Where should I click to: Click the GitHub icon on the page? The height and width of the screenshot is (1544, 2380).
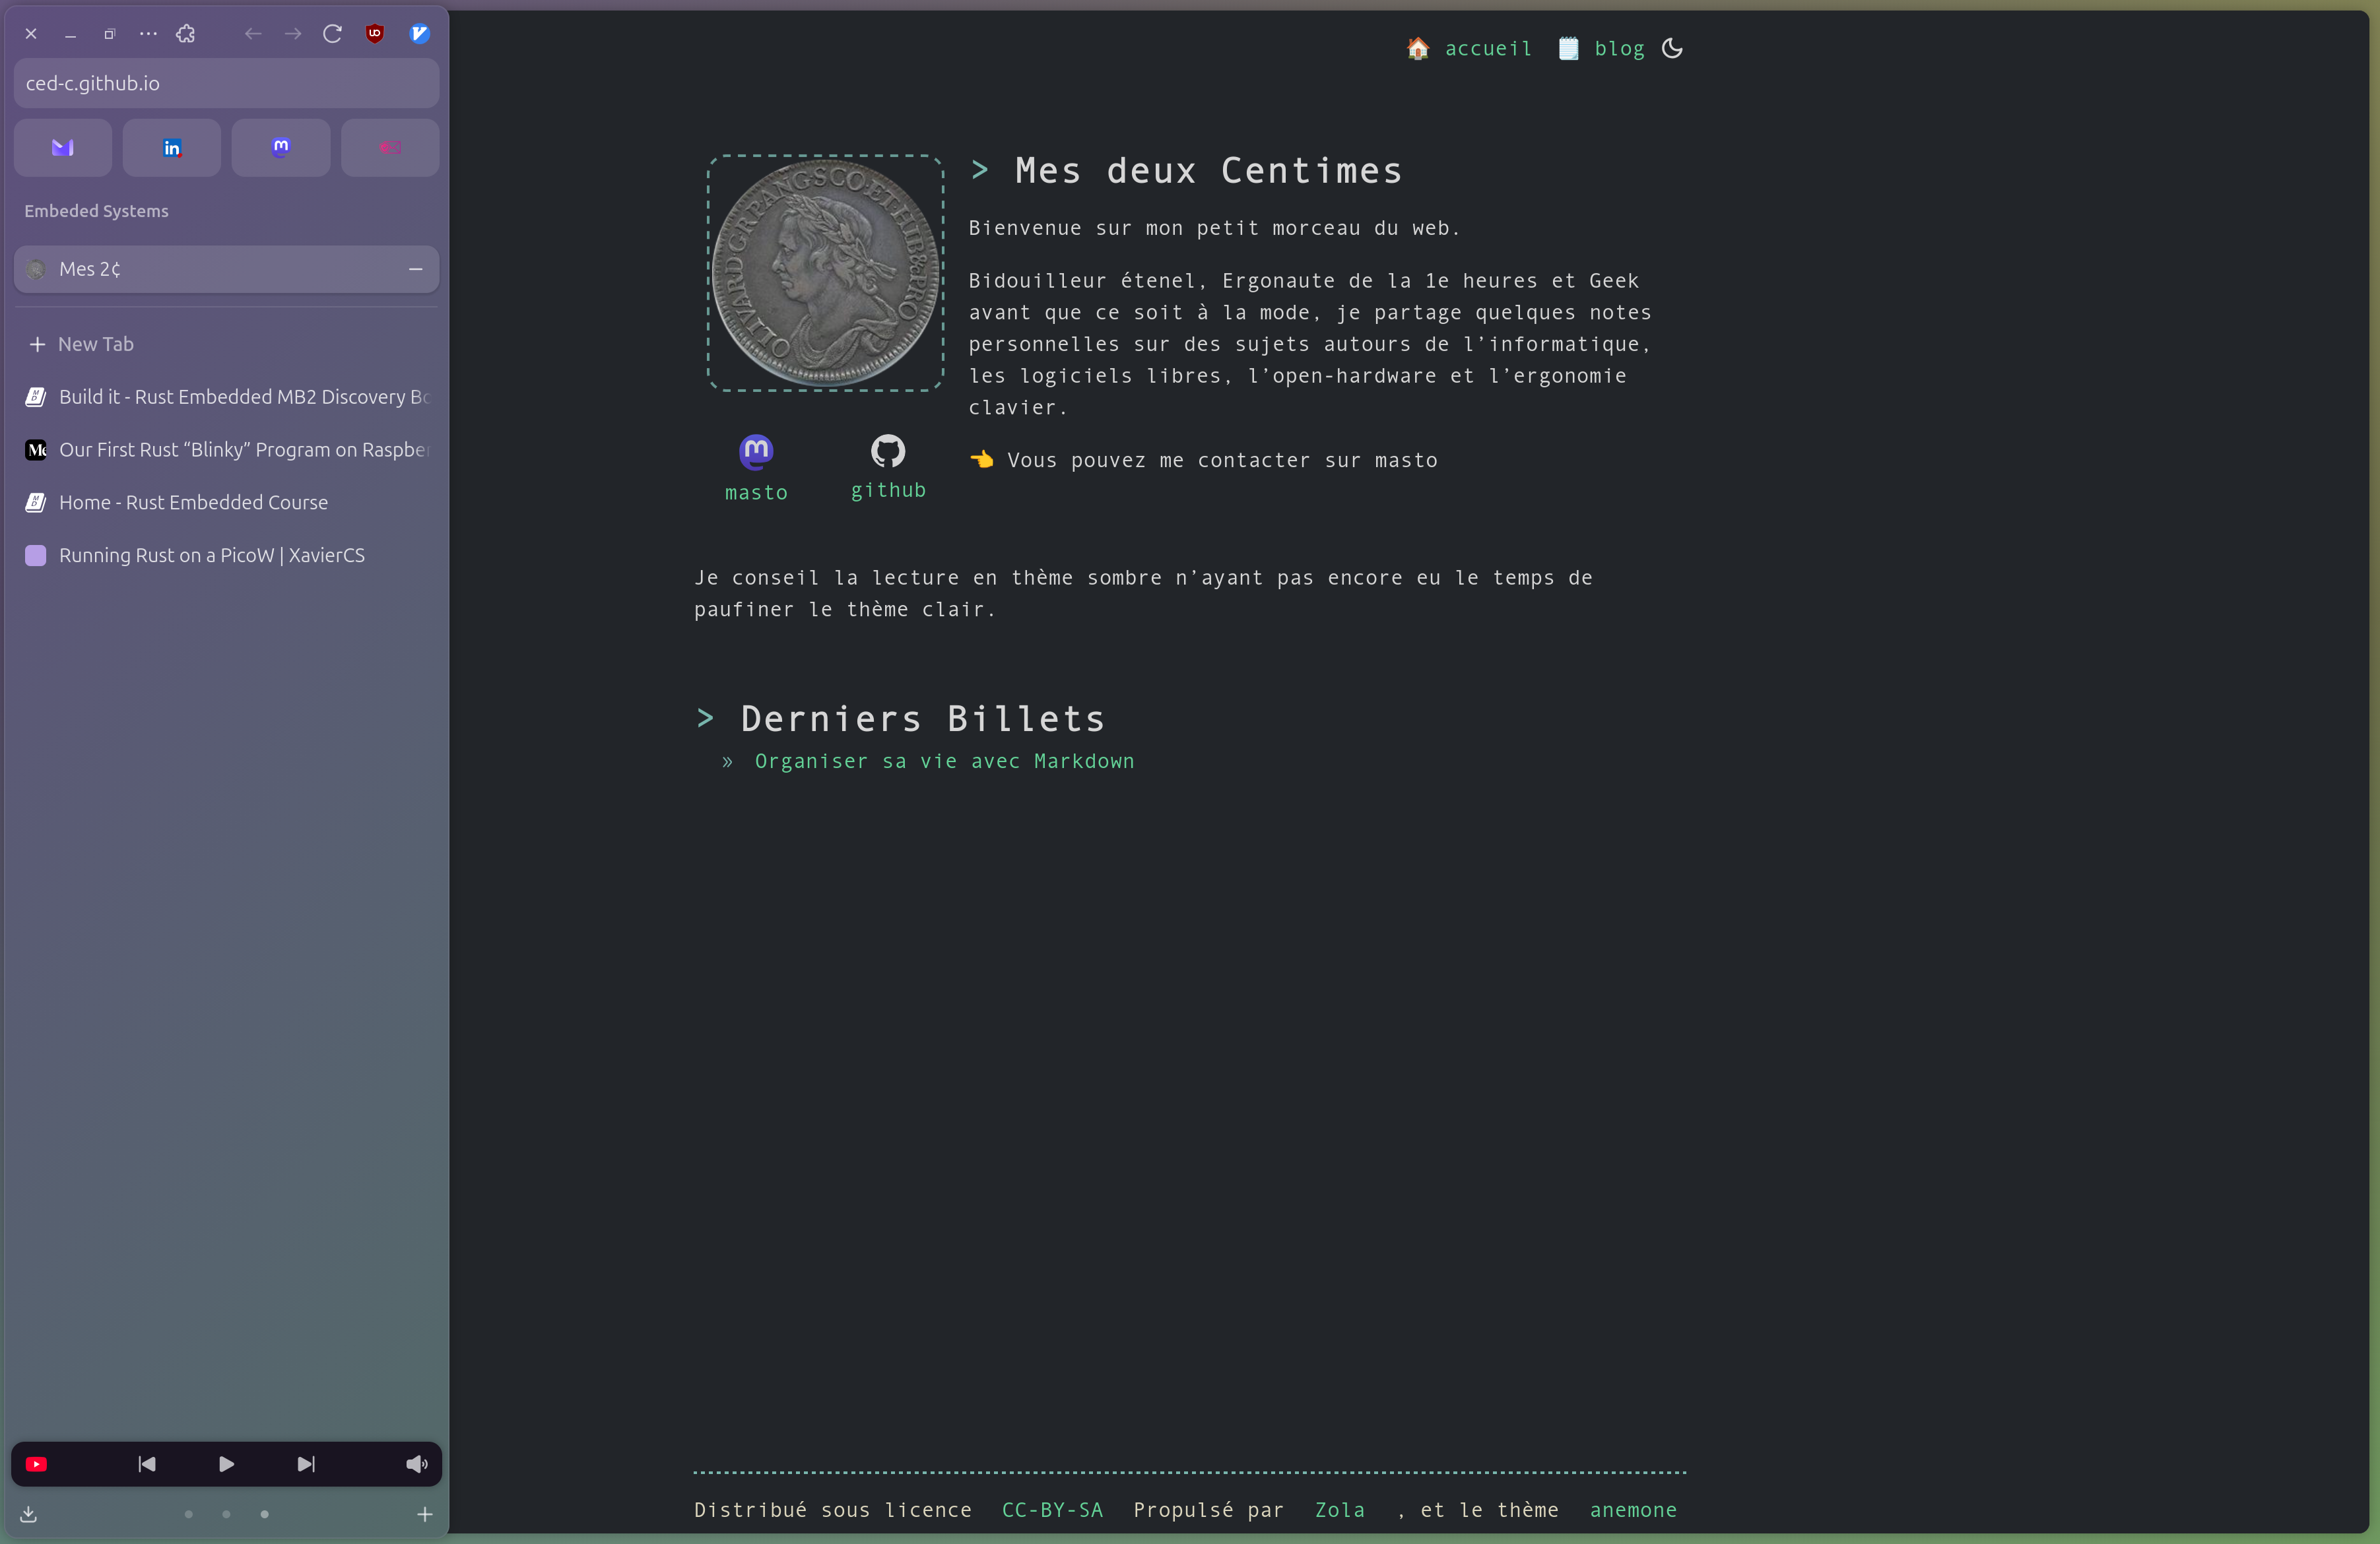pos(888,452)
